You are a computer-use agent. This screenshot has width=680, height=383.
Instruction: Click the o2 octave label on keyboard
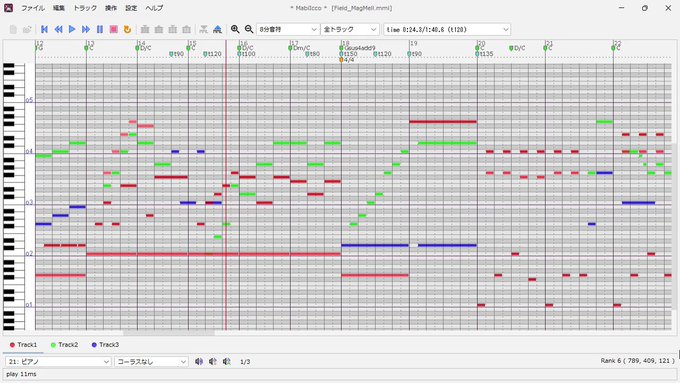[29, 254]
